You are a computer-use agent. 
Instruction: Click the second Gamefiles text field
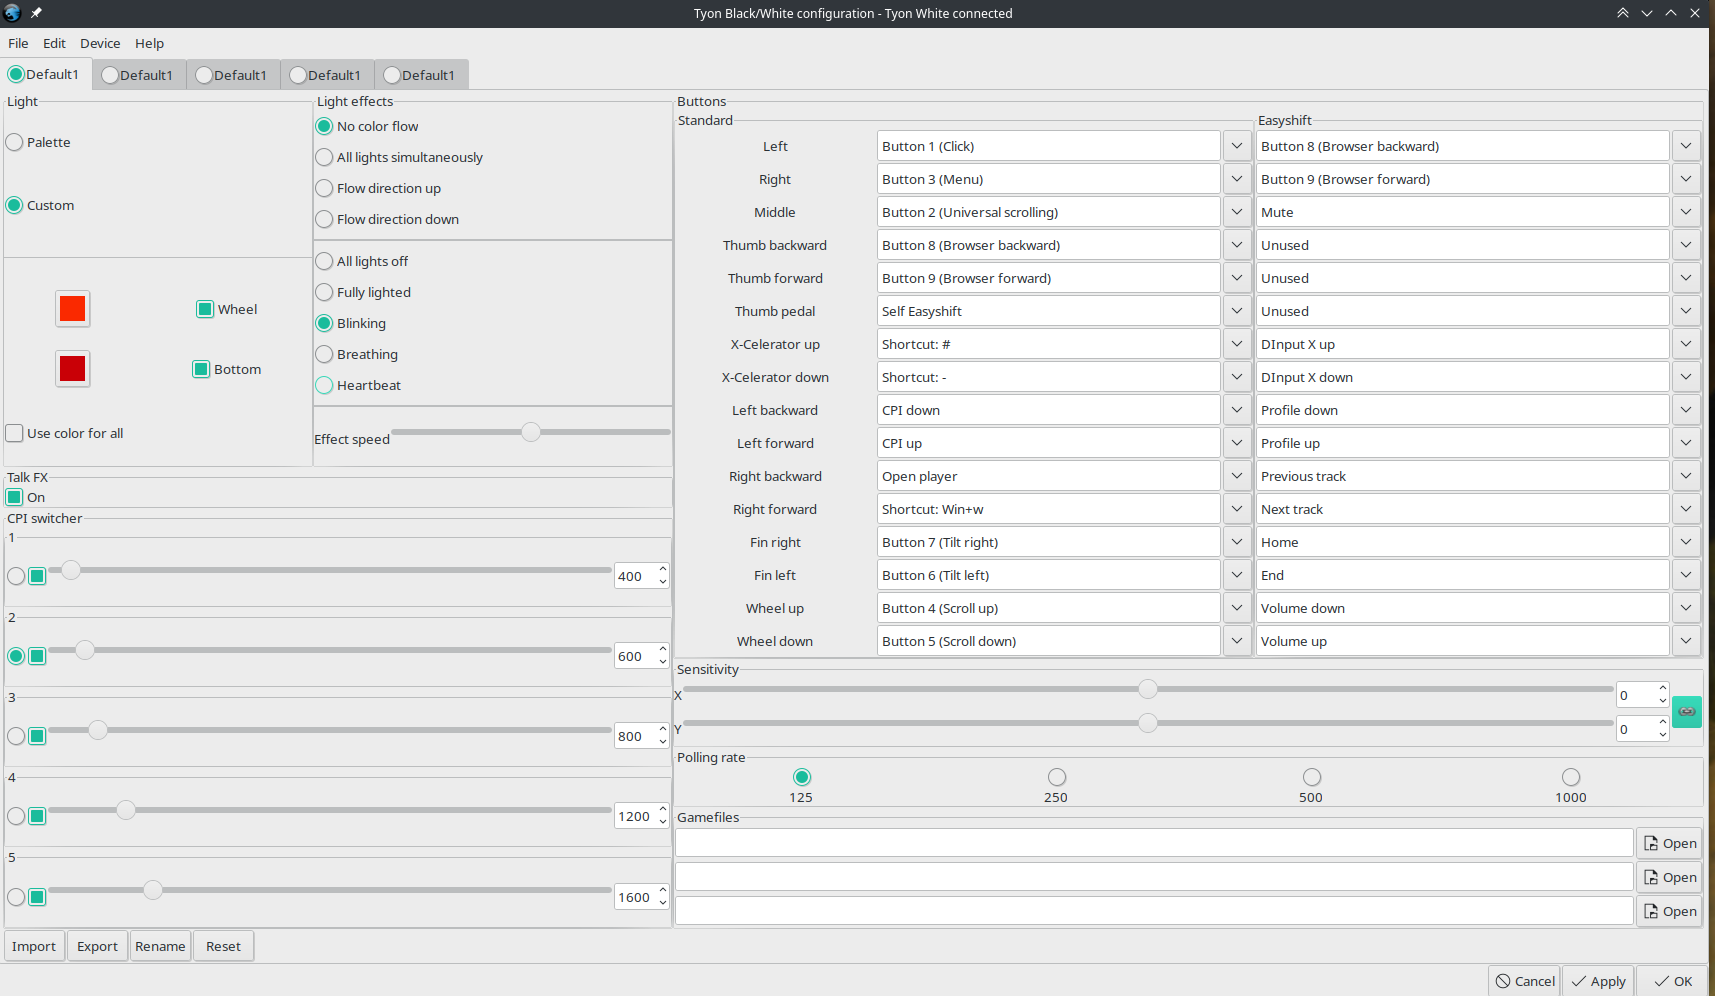point(1154,877)
